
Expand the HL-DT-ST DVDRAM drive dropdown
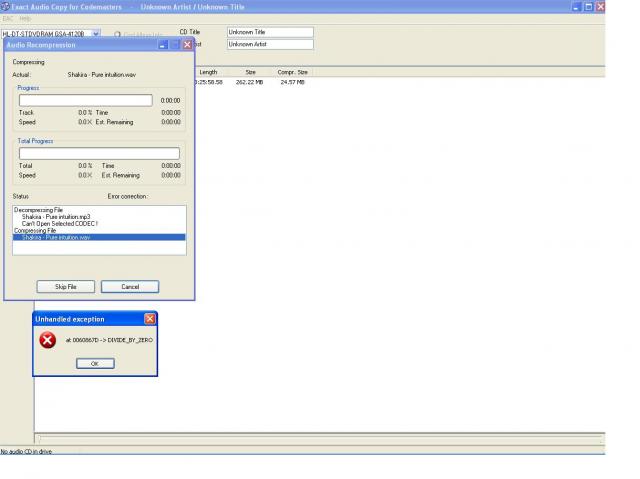point(96,33)
